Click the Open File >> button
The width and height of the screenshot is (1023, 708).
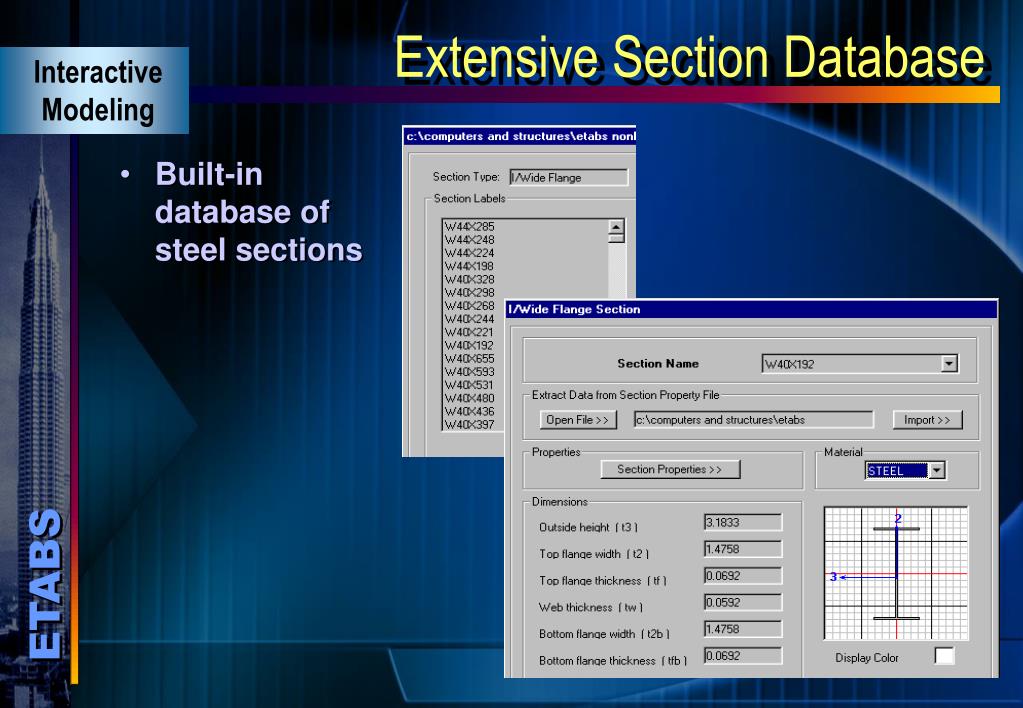pyautogui.click(x=578, y=420)
